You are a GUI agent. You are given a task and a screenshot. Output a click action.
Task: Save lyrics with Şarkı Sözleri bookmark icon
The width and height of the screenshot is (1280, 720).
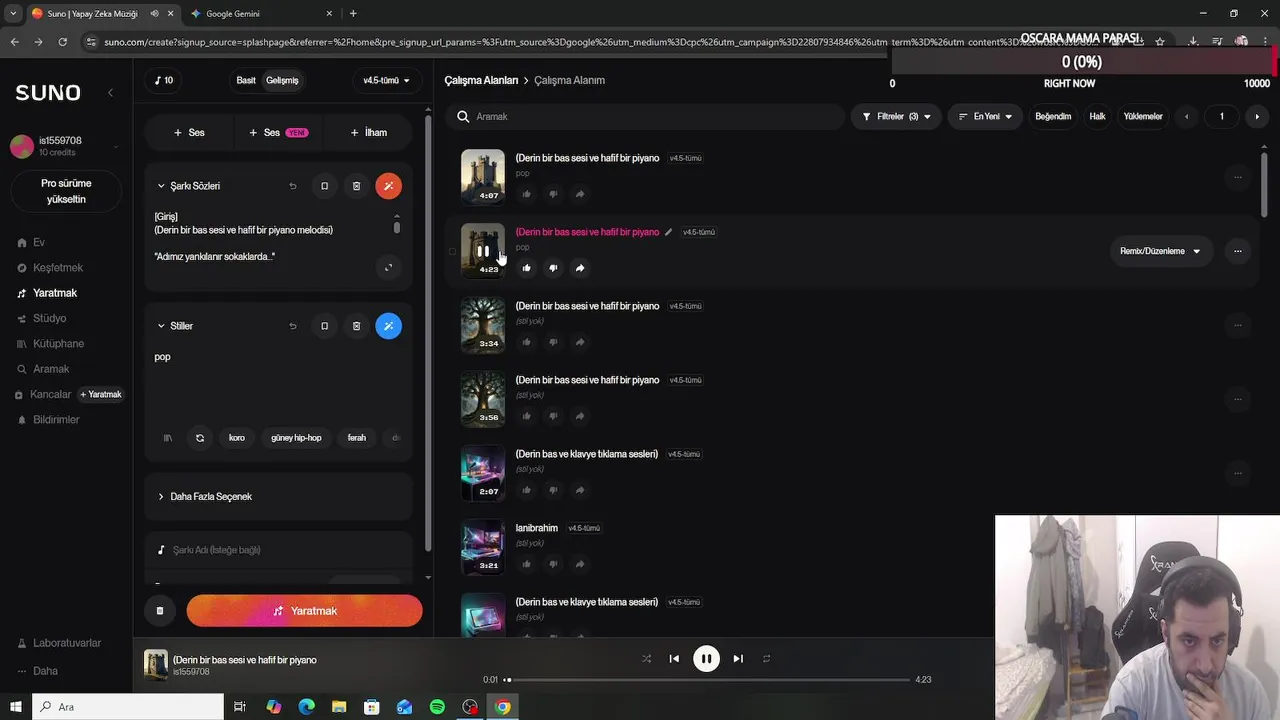324,186
